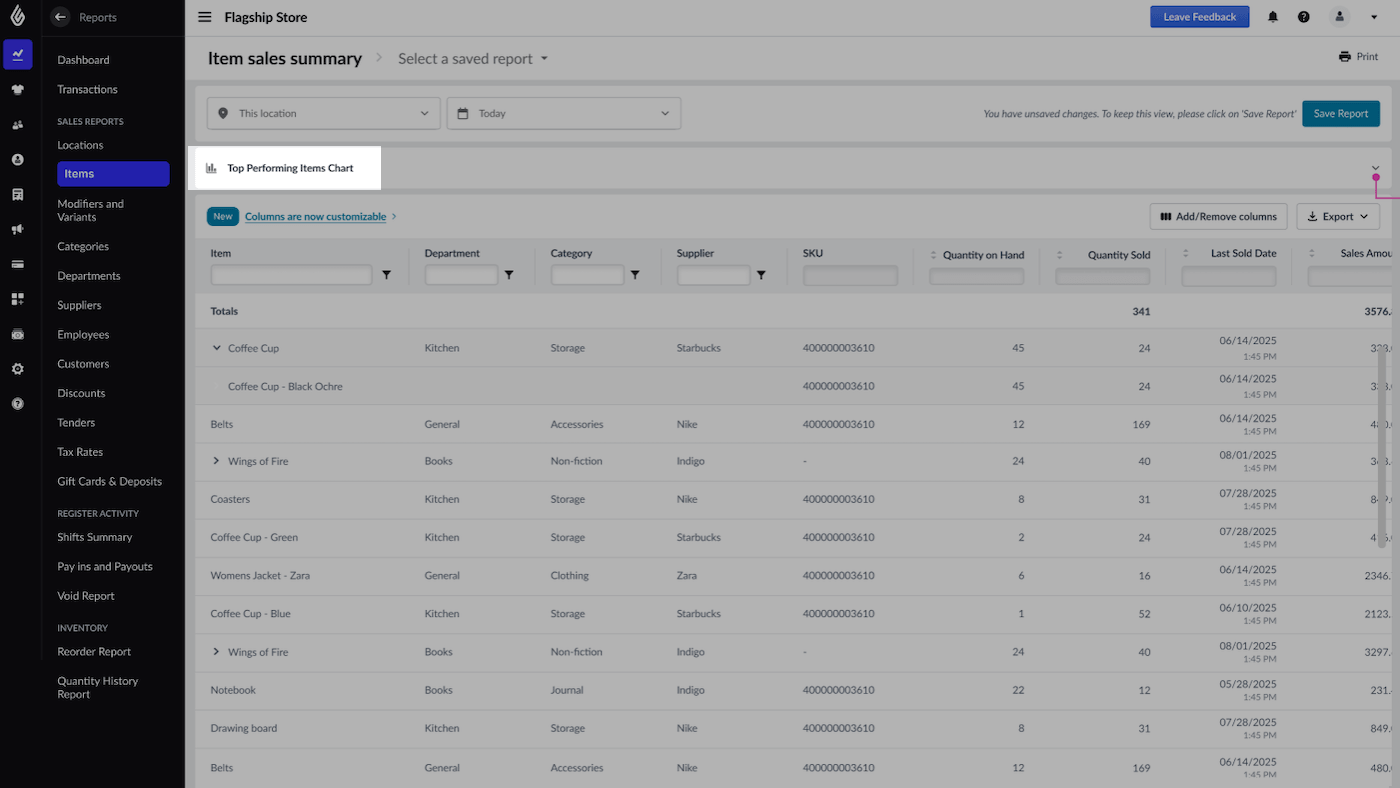Sort by Last Sold Date arrows

(x=1186, y=254)
